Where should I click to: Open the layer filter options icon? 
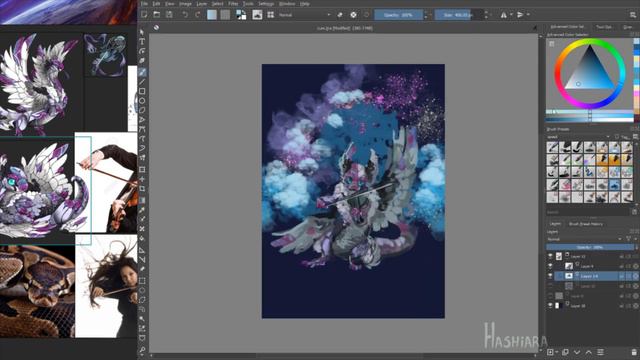tap(629, 239)
